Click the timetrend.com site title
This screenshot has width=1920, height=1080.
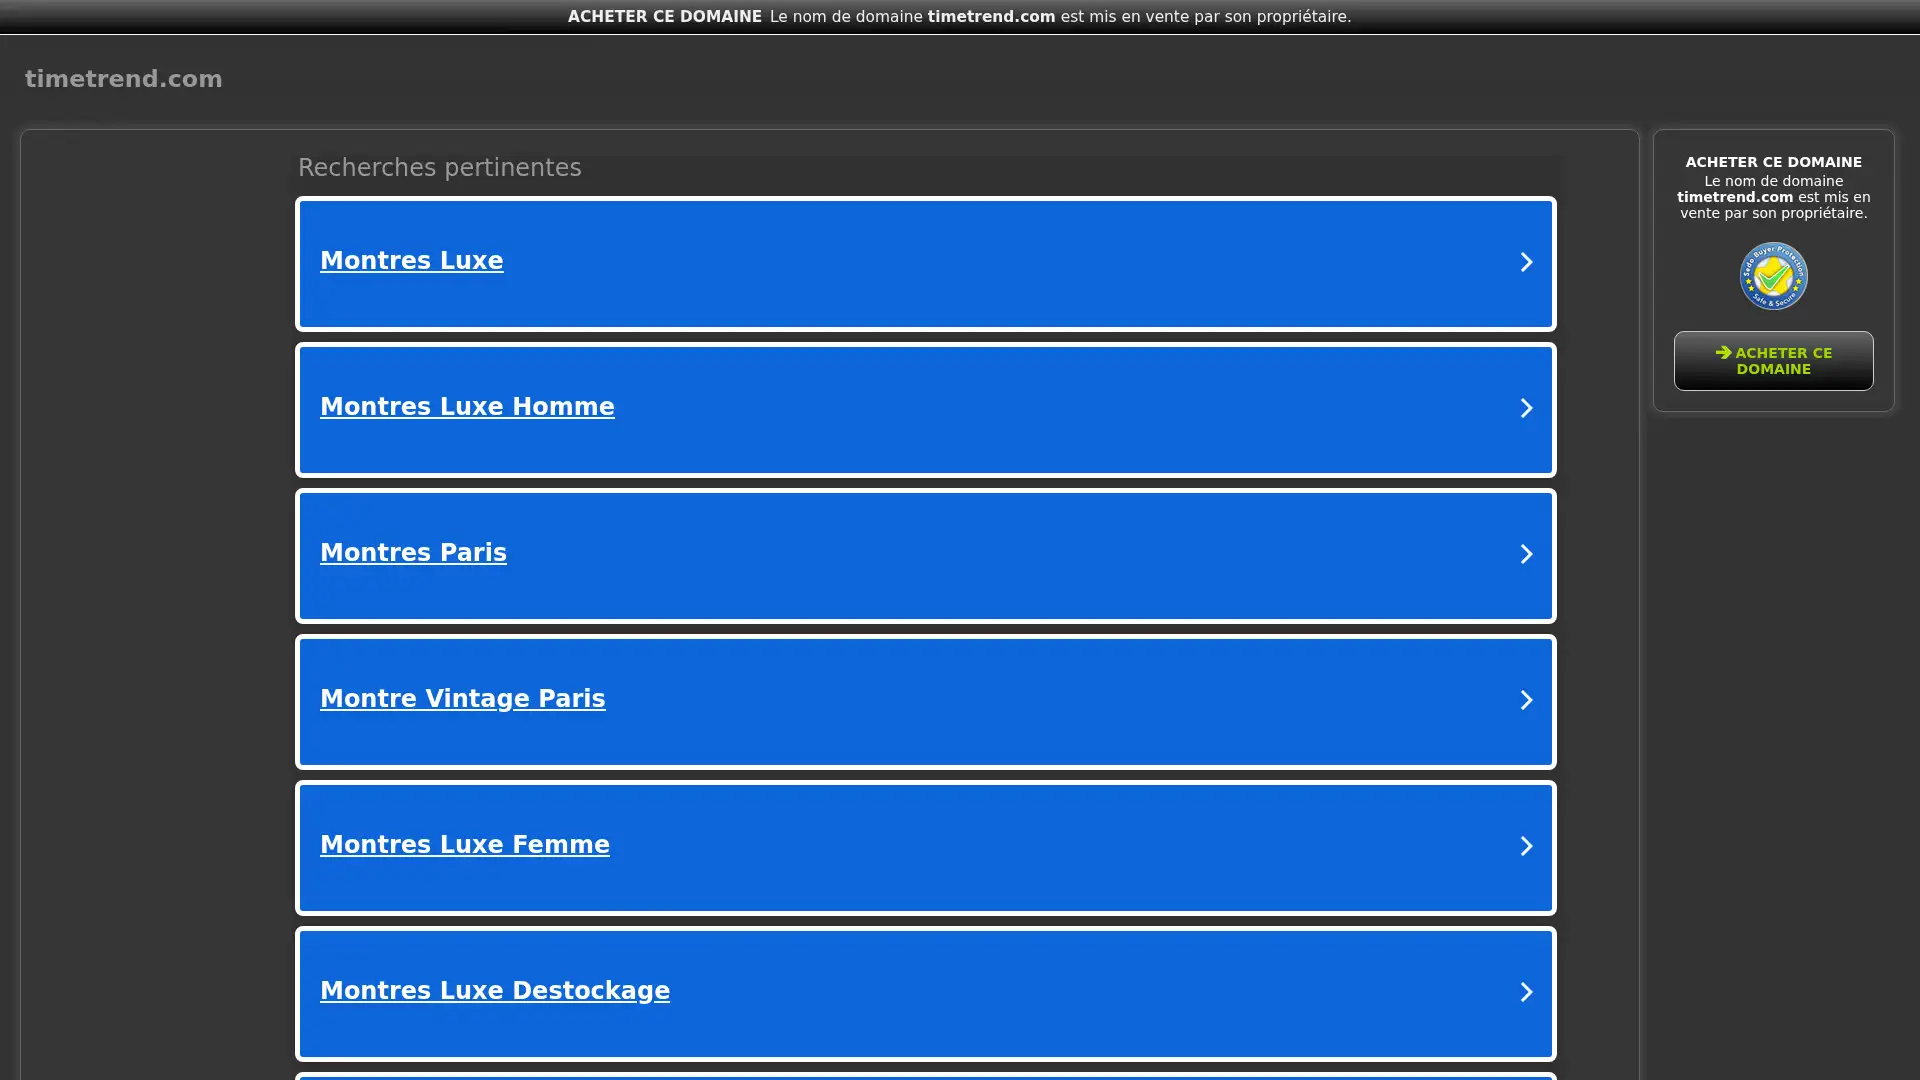[123, 79]
